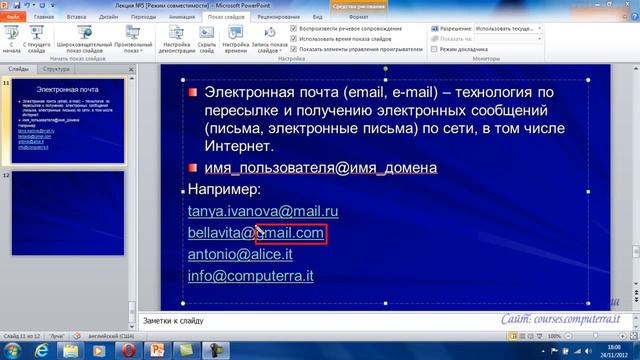Click language indicator английский (США)
This screenshot has width=640, height=360.
(x=111, y=336)
